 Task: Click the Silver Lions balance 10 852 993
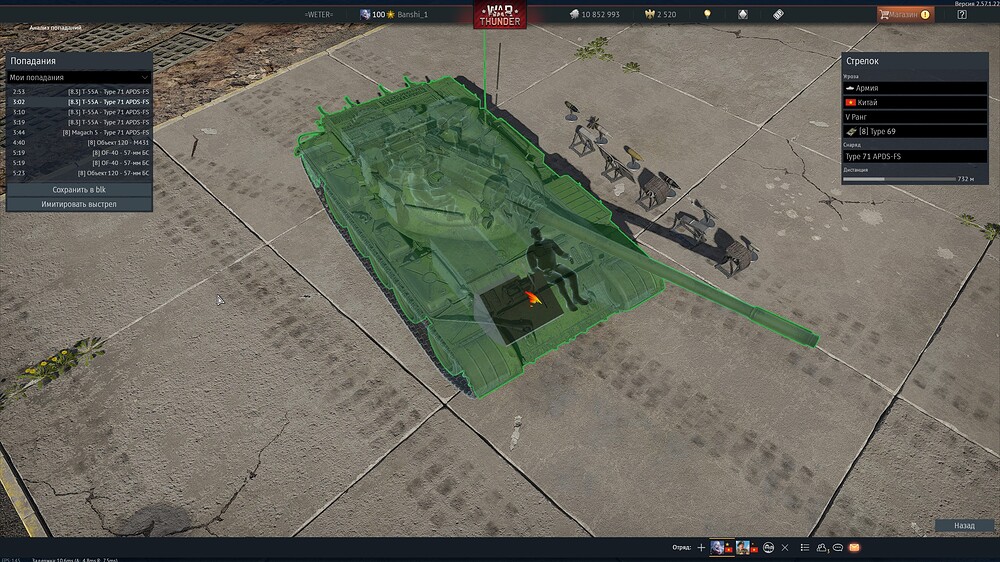(x=594, y=14)
